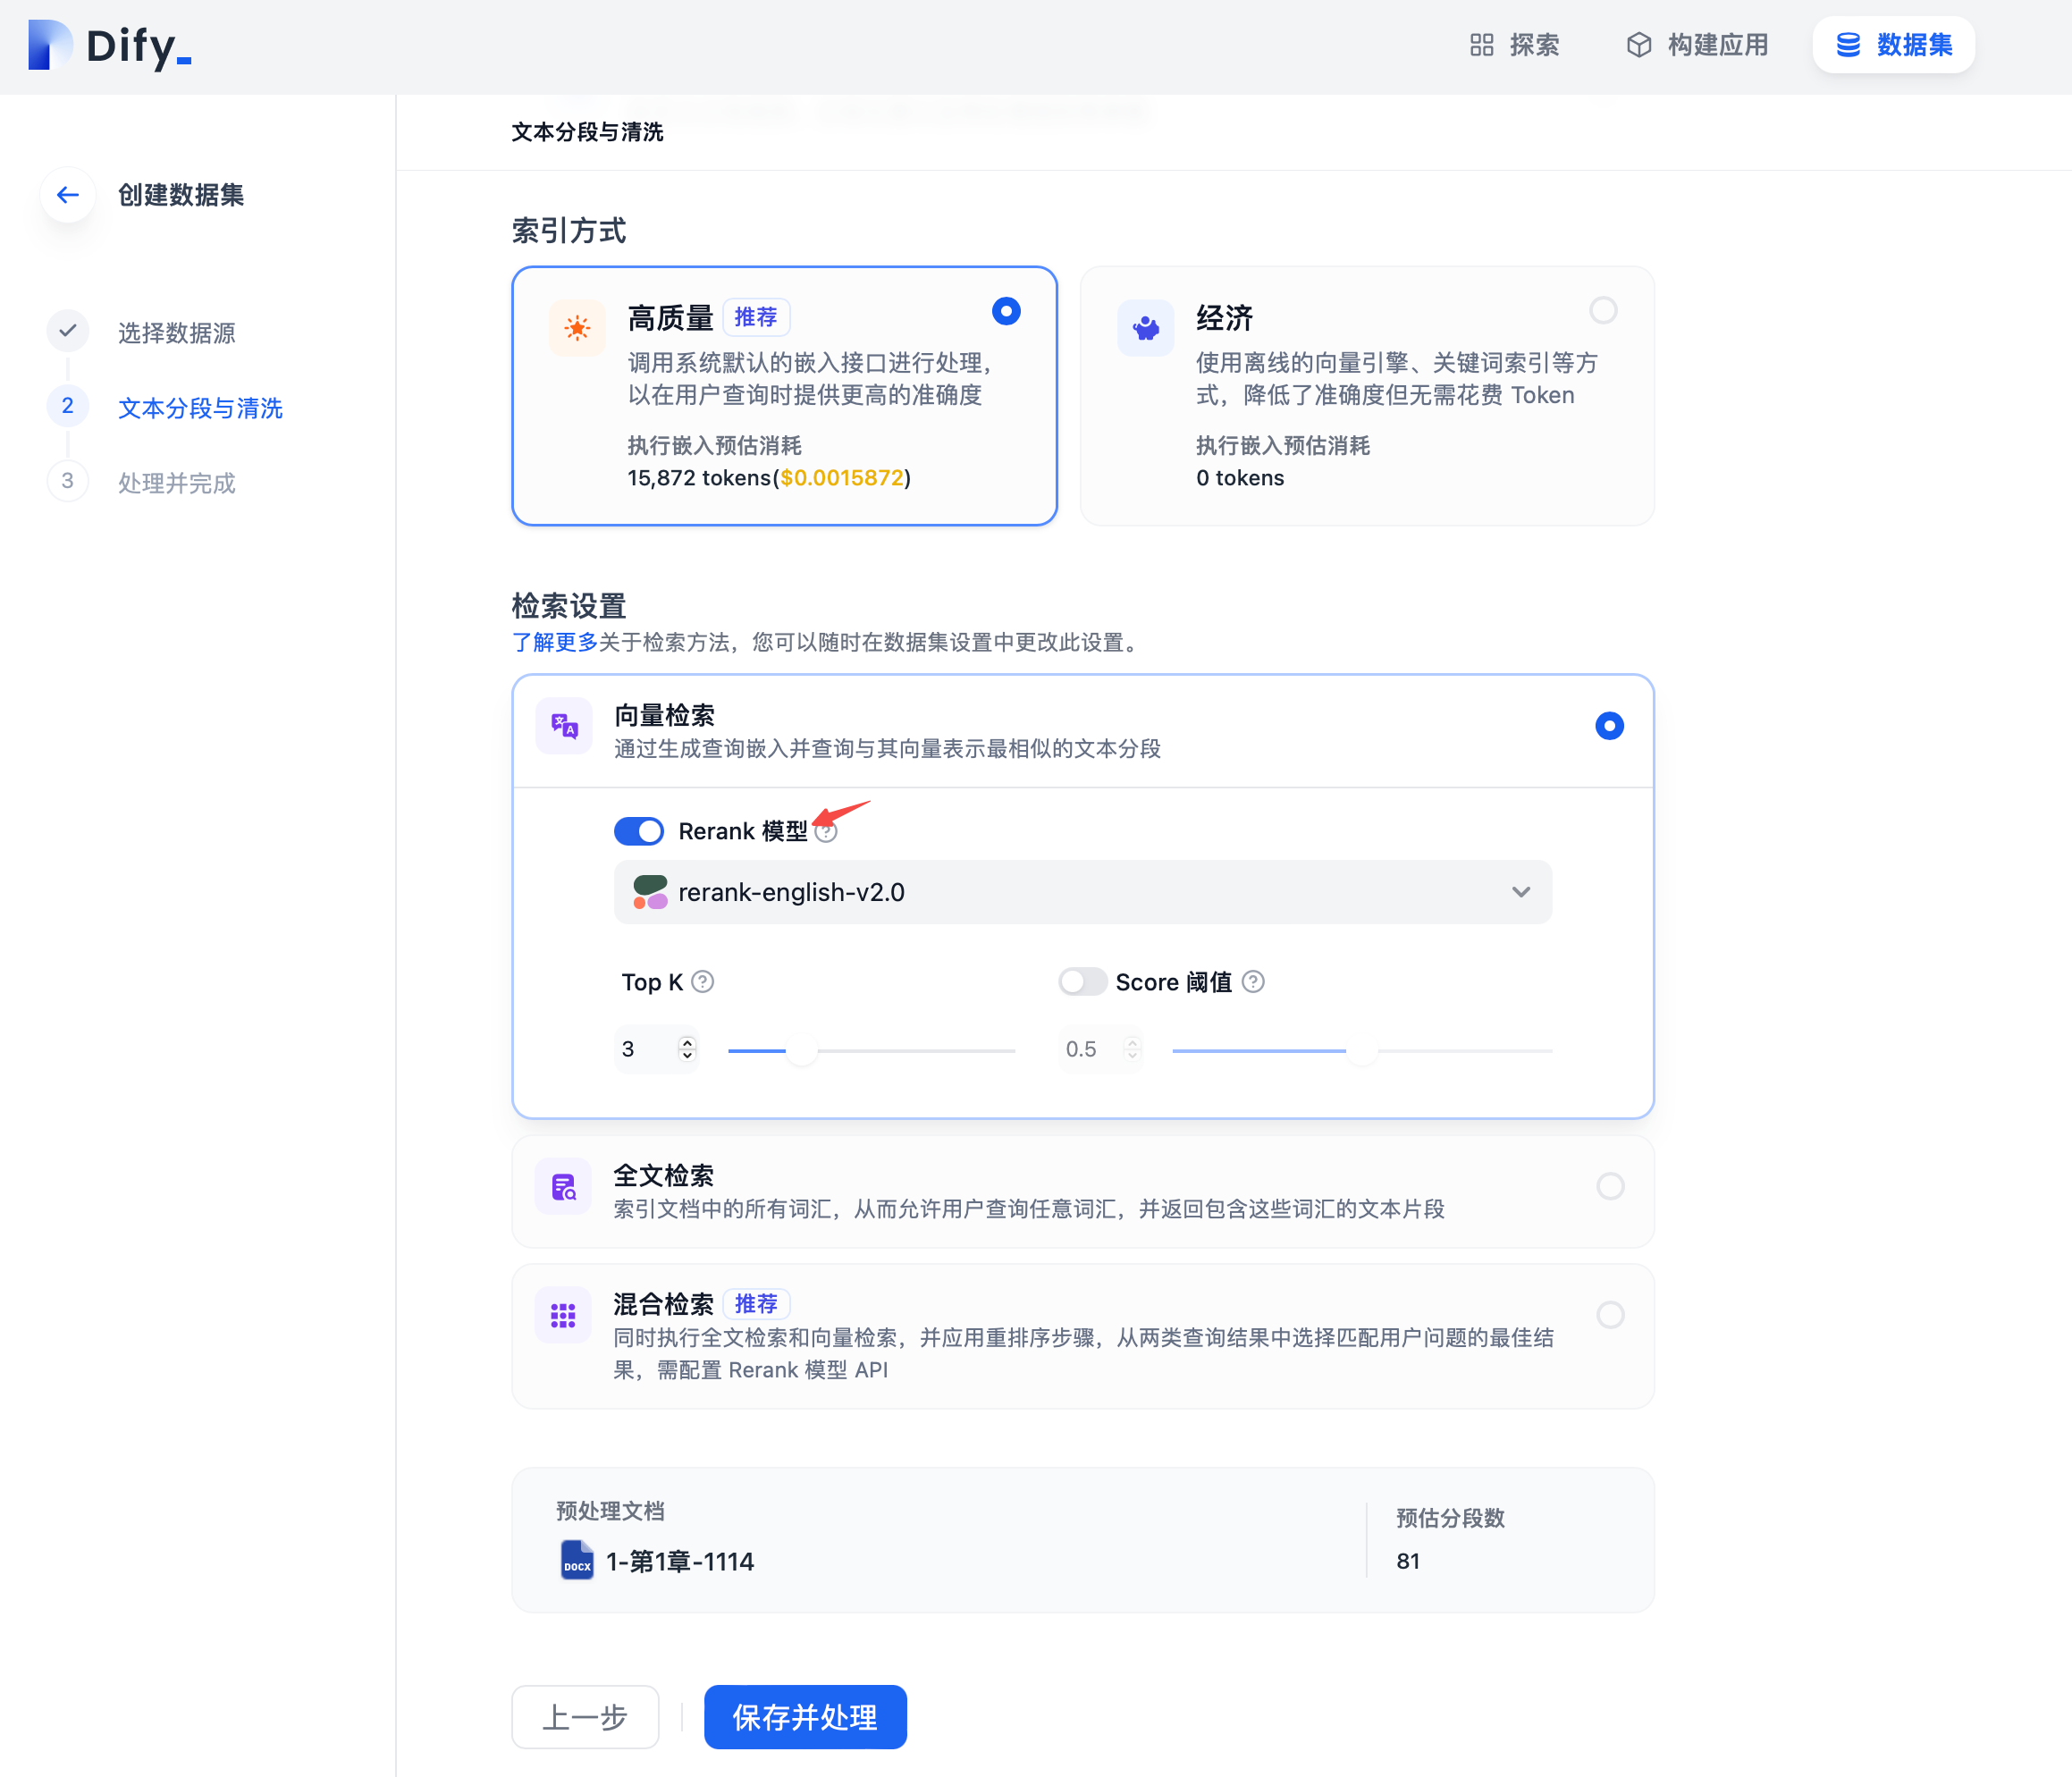Screen dimensions: 2072x1777
Task: Click the 检索设置 heading
Action: (569, 606)
